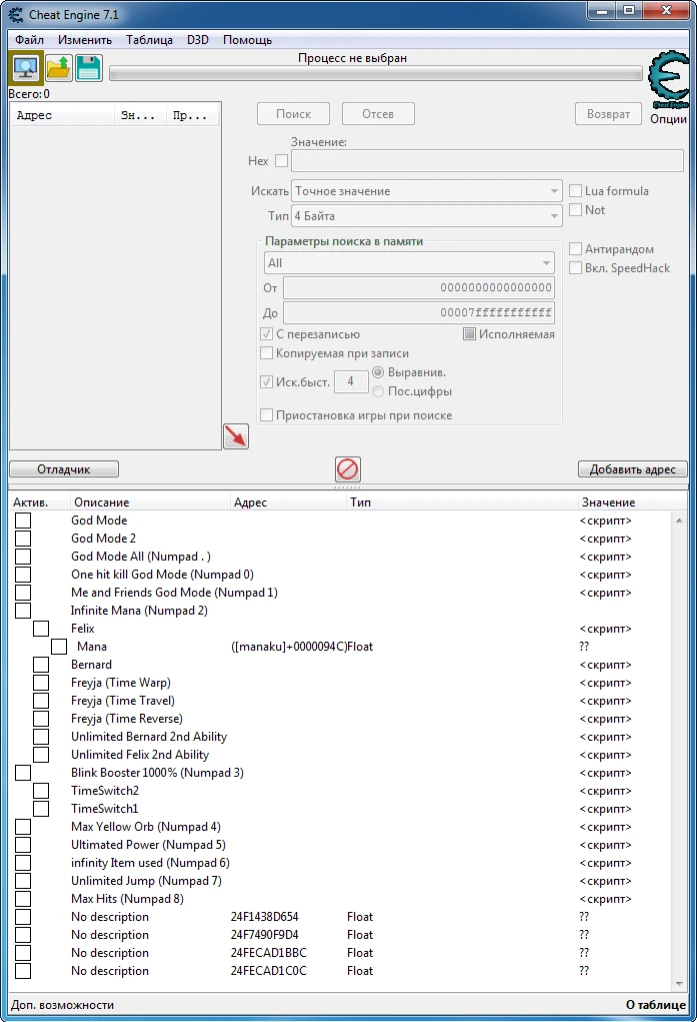The width and height of the screenshot is (697, 1022).
Task: Open cheat table folder icon
Action: point(59,68)
